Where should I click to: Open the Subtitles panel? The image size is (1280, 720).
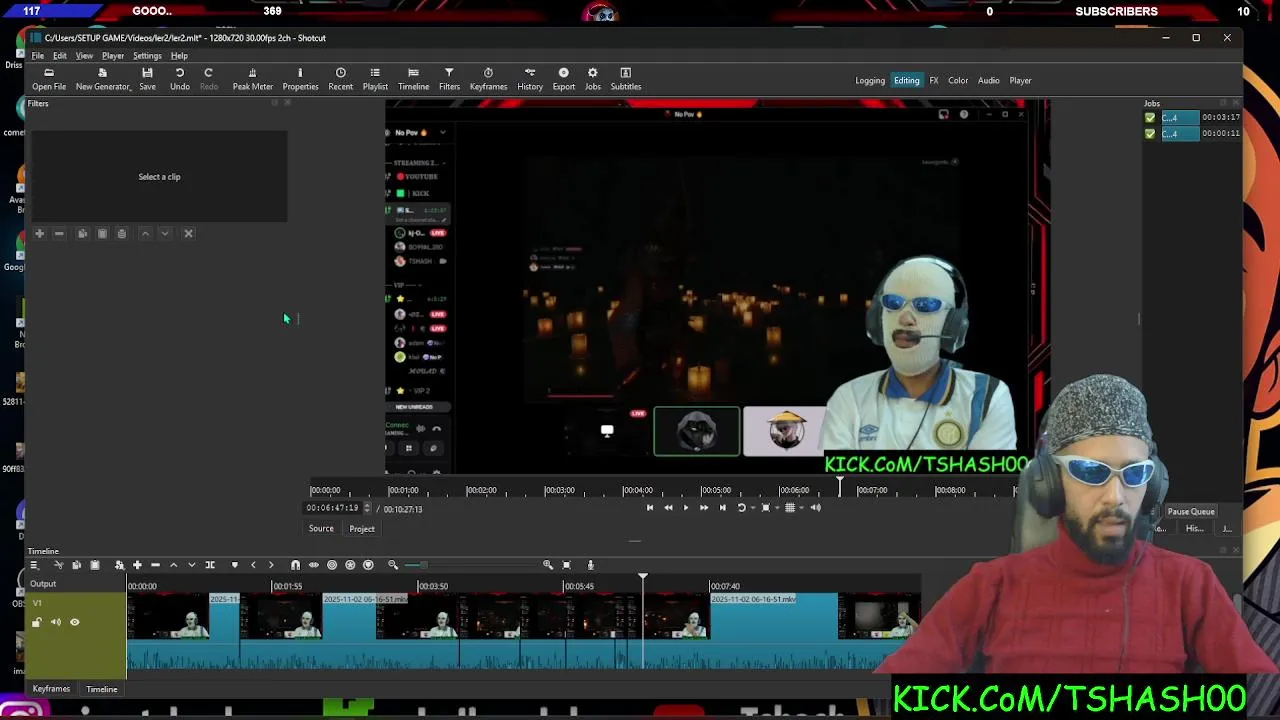tap(626, 79)
